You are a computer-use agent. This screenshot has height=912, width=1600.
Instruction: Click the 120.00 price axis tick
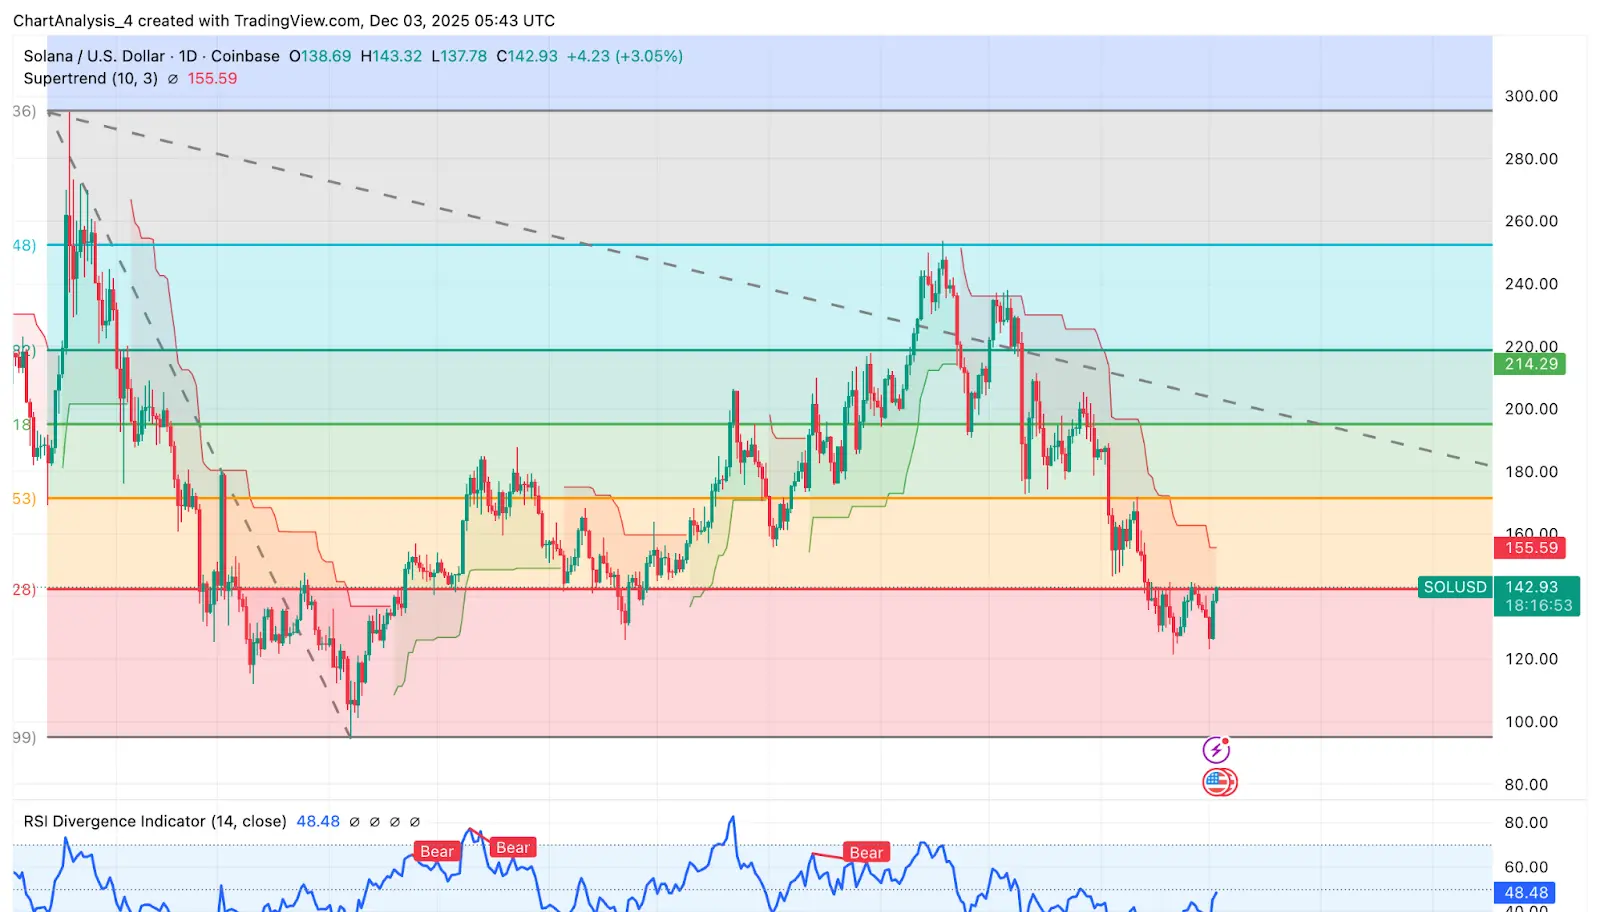[1531, 659]
